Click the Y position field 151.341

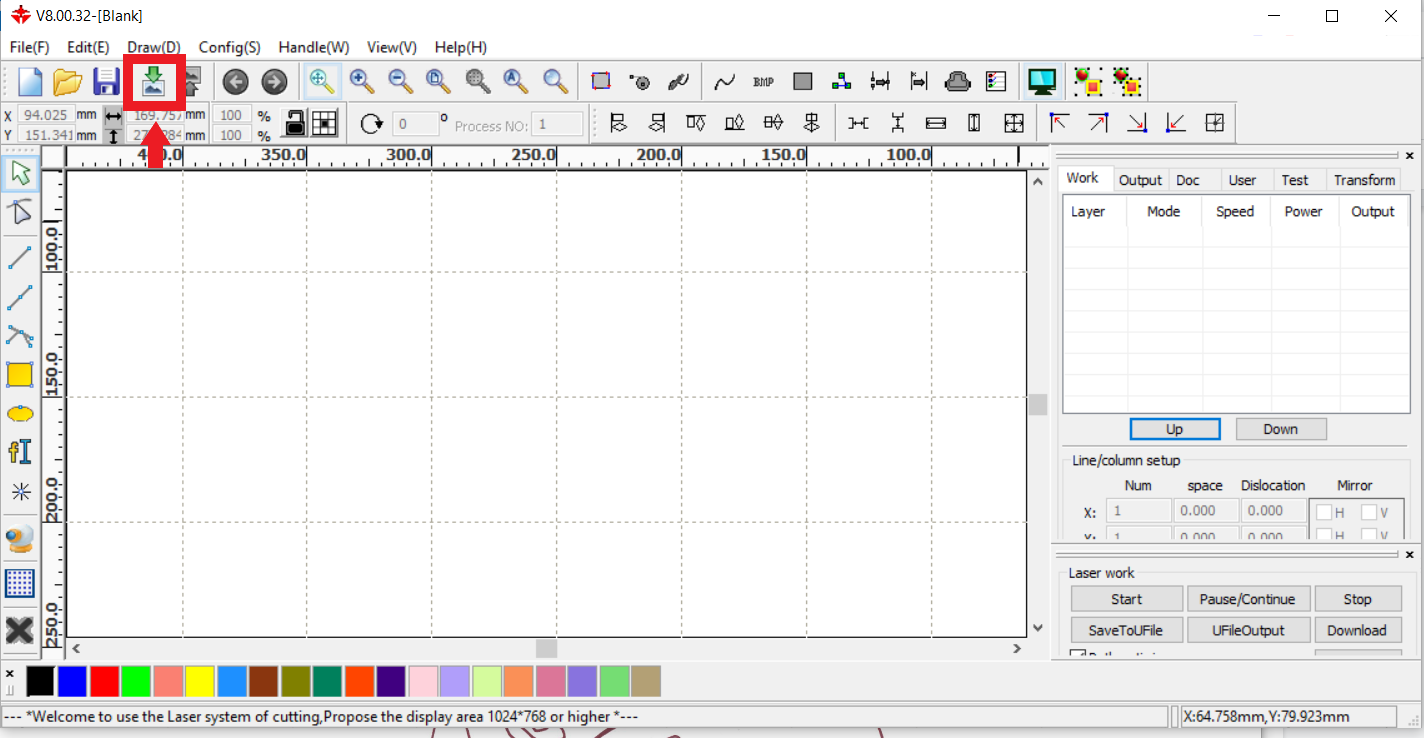[x=45, y=135]
